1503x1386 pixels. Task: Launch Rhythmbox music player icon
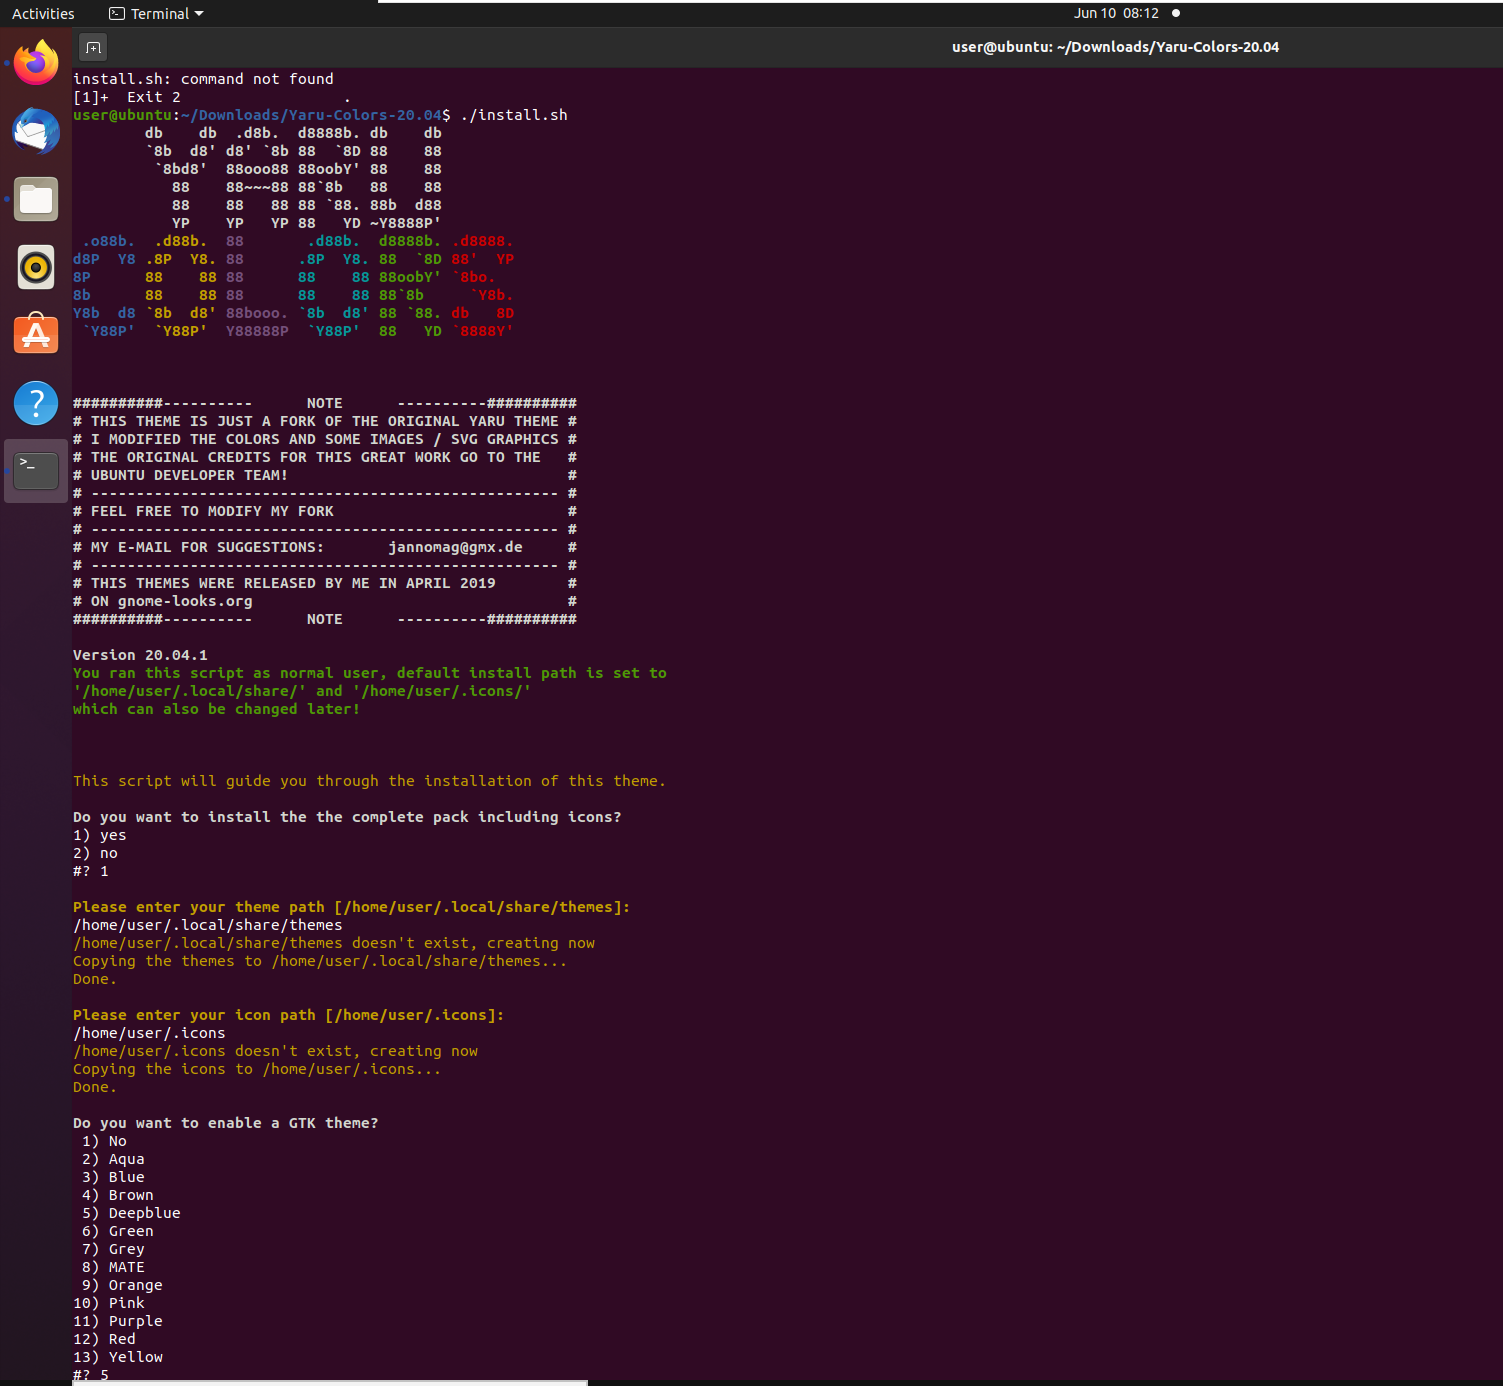(36, 267)
